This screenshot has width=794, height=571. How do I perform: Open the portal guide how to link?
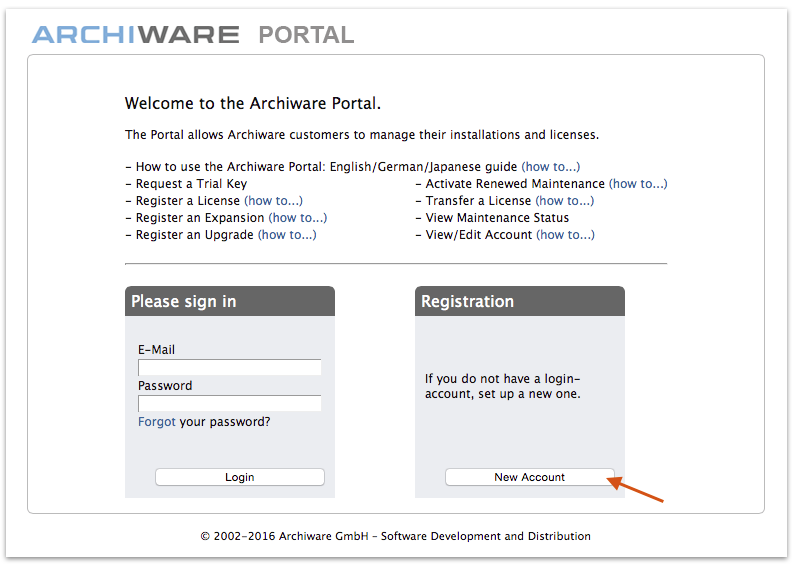click(x=551, y=167)
